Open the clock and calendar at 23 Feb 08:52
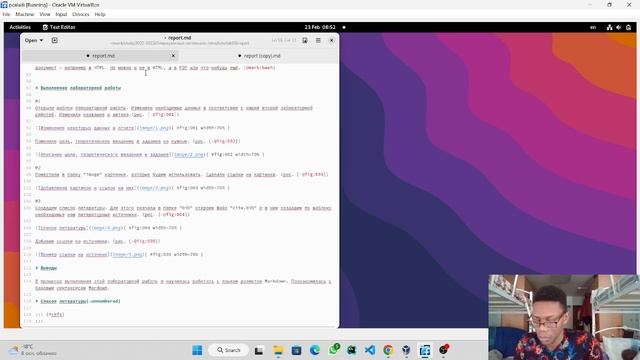Screen dimensions: 640x360 coord(320,27)
